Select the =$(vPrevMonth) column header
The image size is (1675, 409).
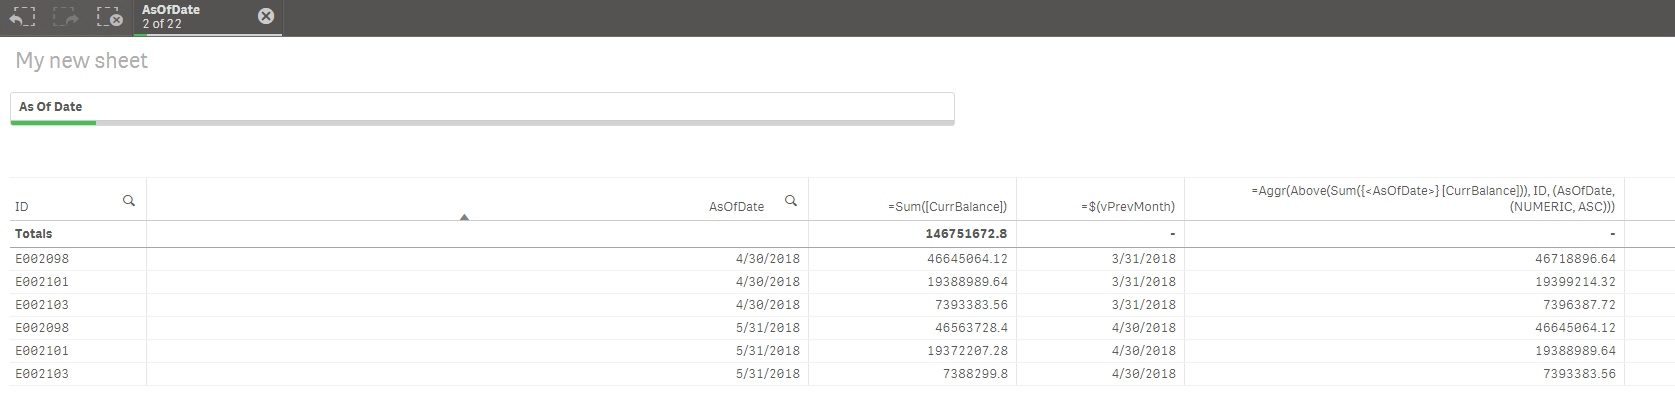point(1127,207)
